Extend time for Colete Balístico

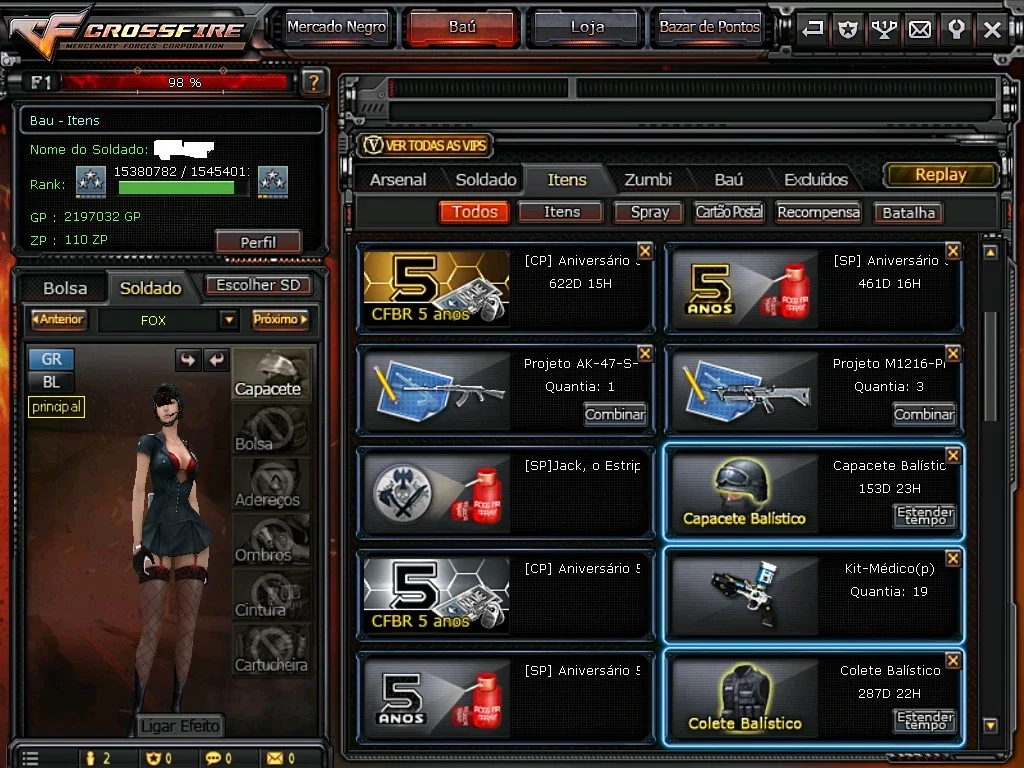[925, 721]
